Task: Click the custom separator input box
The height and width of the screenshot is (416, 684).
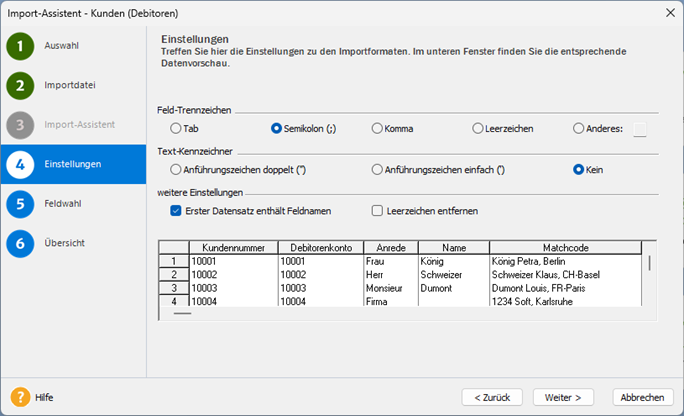Action: [640, 129]
